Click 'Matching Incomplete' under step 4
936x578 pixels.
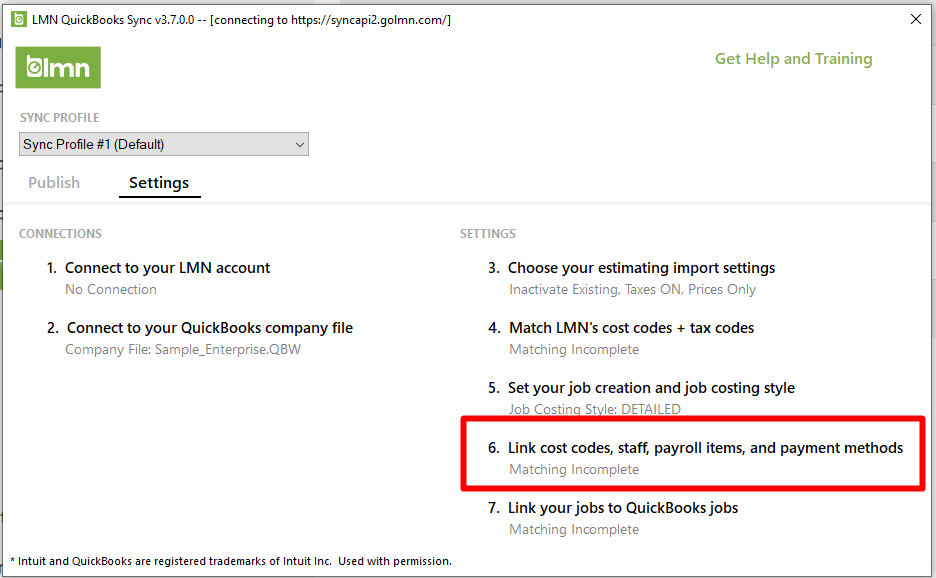click(574, 349)
